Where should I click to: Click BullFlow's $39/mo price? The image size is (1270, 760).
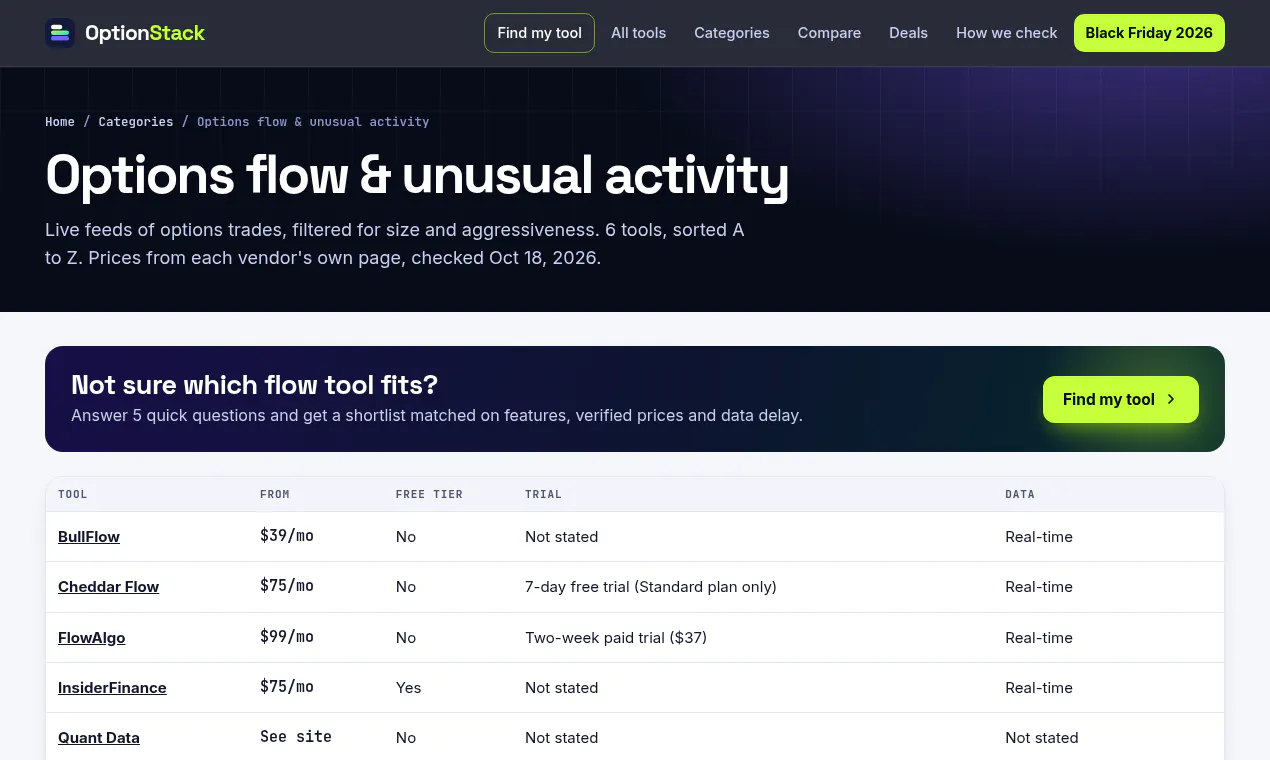coord(287,536)
